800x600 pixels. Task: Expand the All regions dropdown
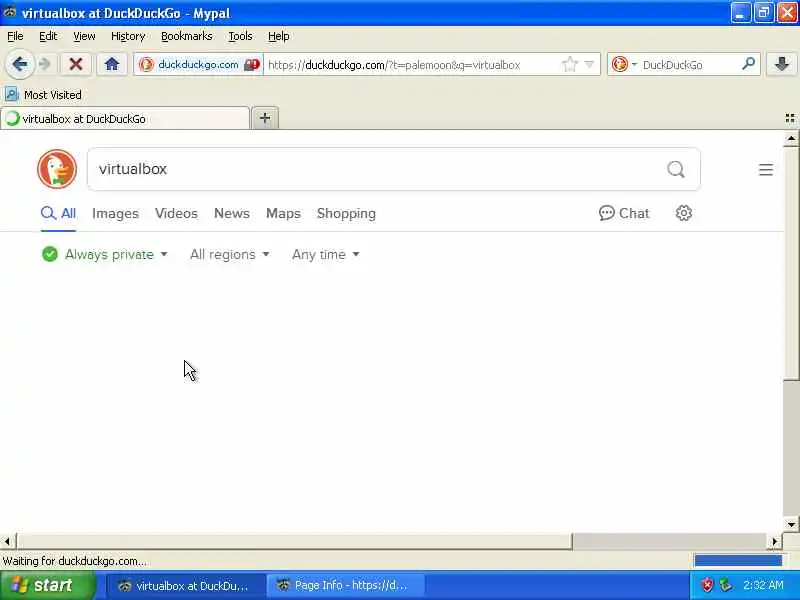tap(230, 254)
